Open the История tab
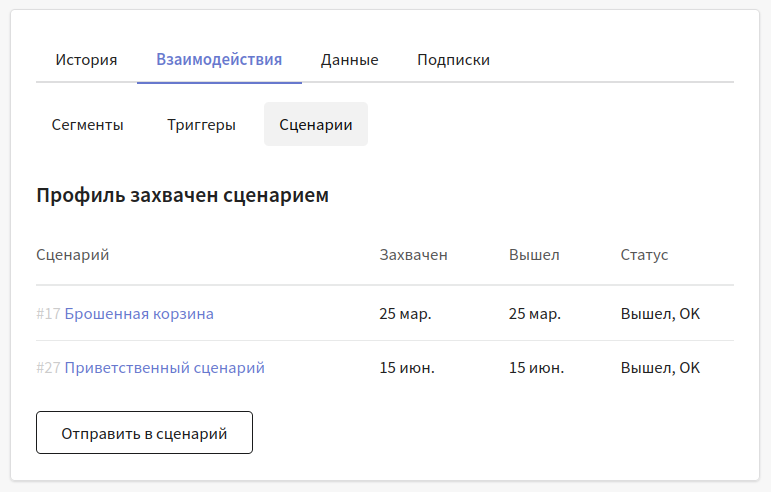This screenshot has height=492, width=771. click(86, 60)
